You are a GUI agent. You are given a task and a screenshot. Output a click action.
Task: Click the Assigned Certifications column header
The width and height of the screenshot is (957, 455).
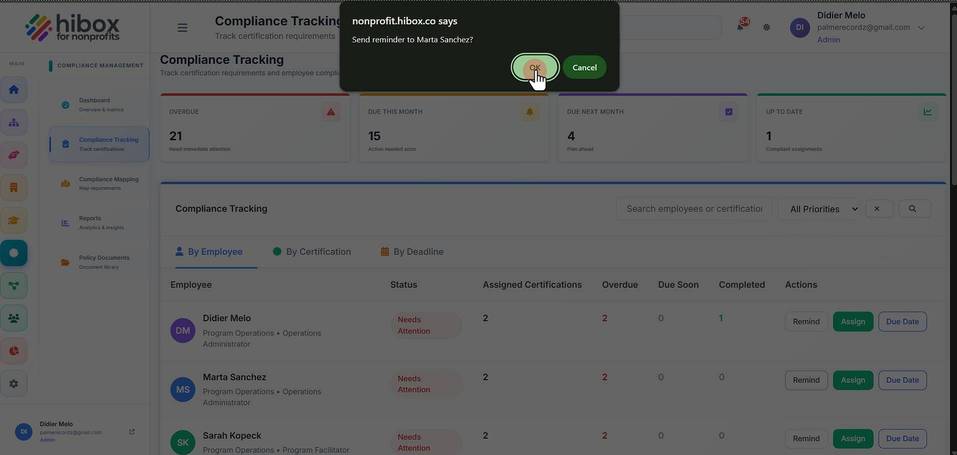click(x=532, y=285)
